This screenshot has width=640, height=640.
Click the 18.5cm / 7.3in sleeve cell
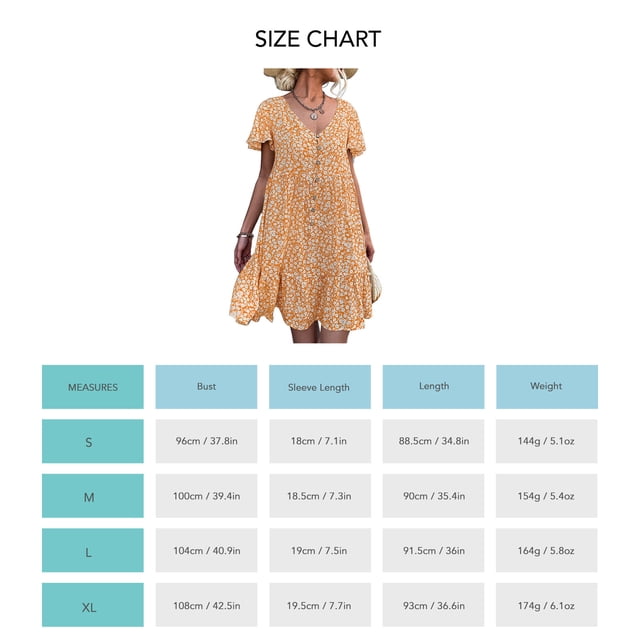tap(320, 496)
